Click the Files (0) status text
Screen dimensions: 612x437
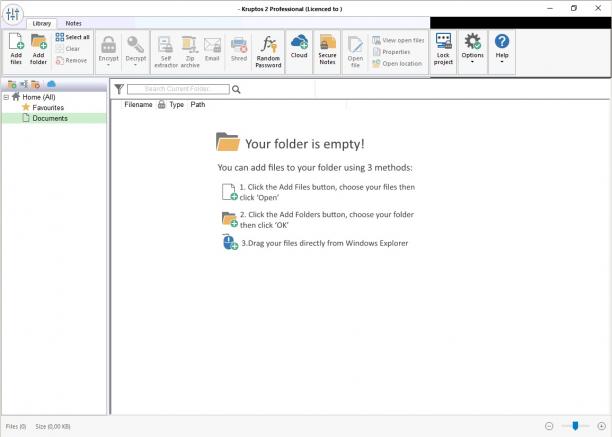click(16, 426)
